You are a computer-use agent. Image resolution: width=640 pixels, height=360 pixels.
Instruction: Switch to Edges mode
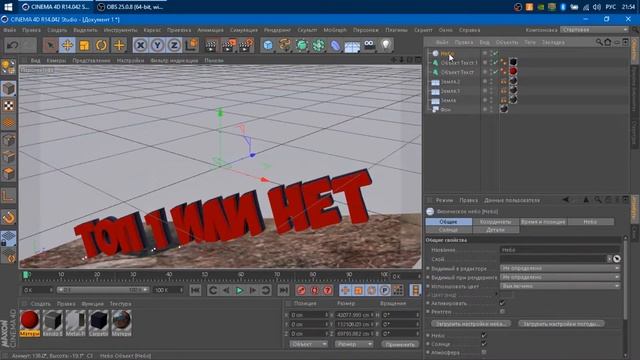click(8, 157)
